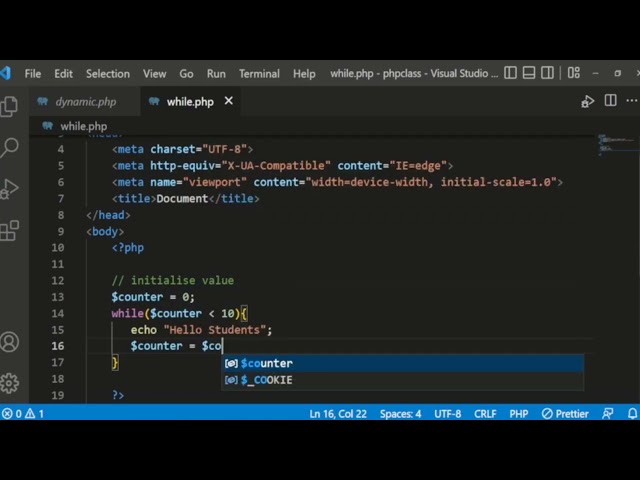Viewport: 640px width, 480px height.
Task: Click the PHP elephant icon on while.php tab
Action: 154,101
